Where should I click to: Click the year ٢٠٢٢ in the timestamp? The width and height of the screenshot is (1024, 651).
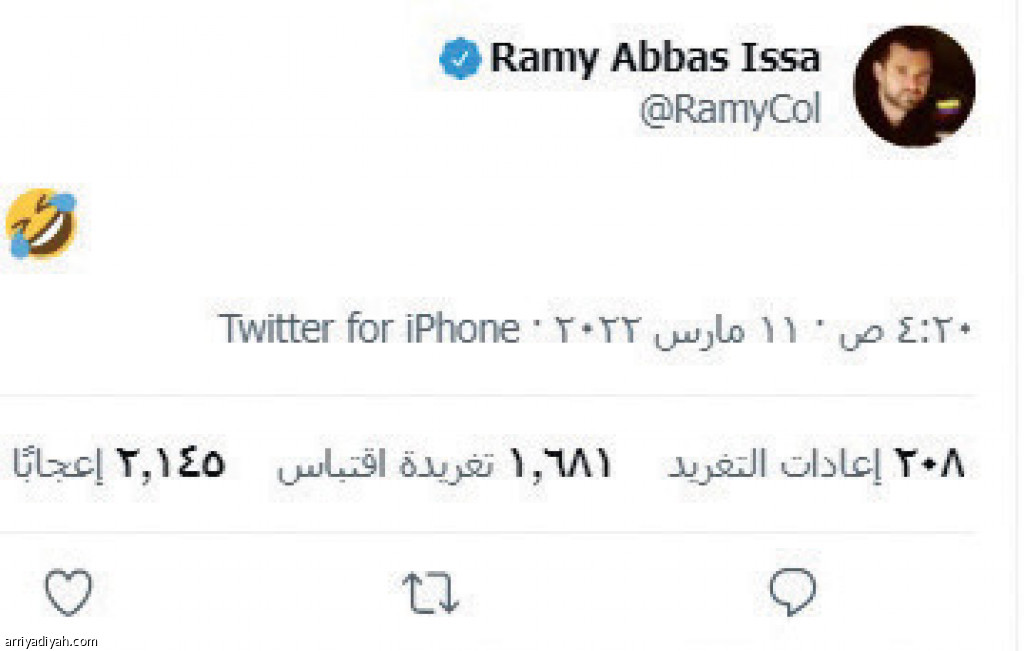[x=595, y=330]
